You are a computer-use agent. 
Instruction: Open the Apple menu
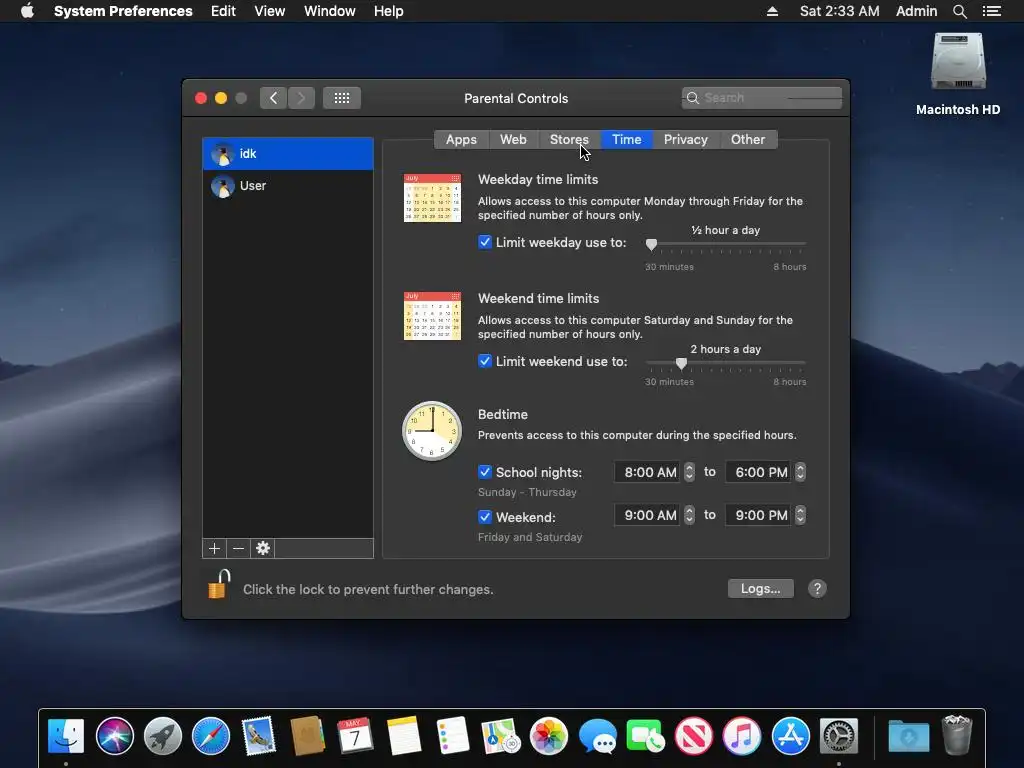pyautogui.click(x=27, y=11)
